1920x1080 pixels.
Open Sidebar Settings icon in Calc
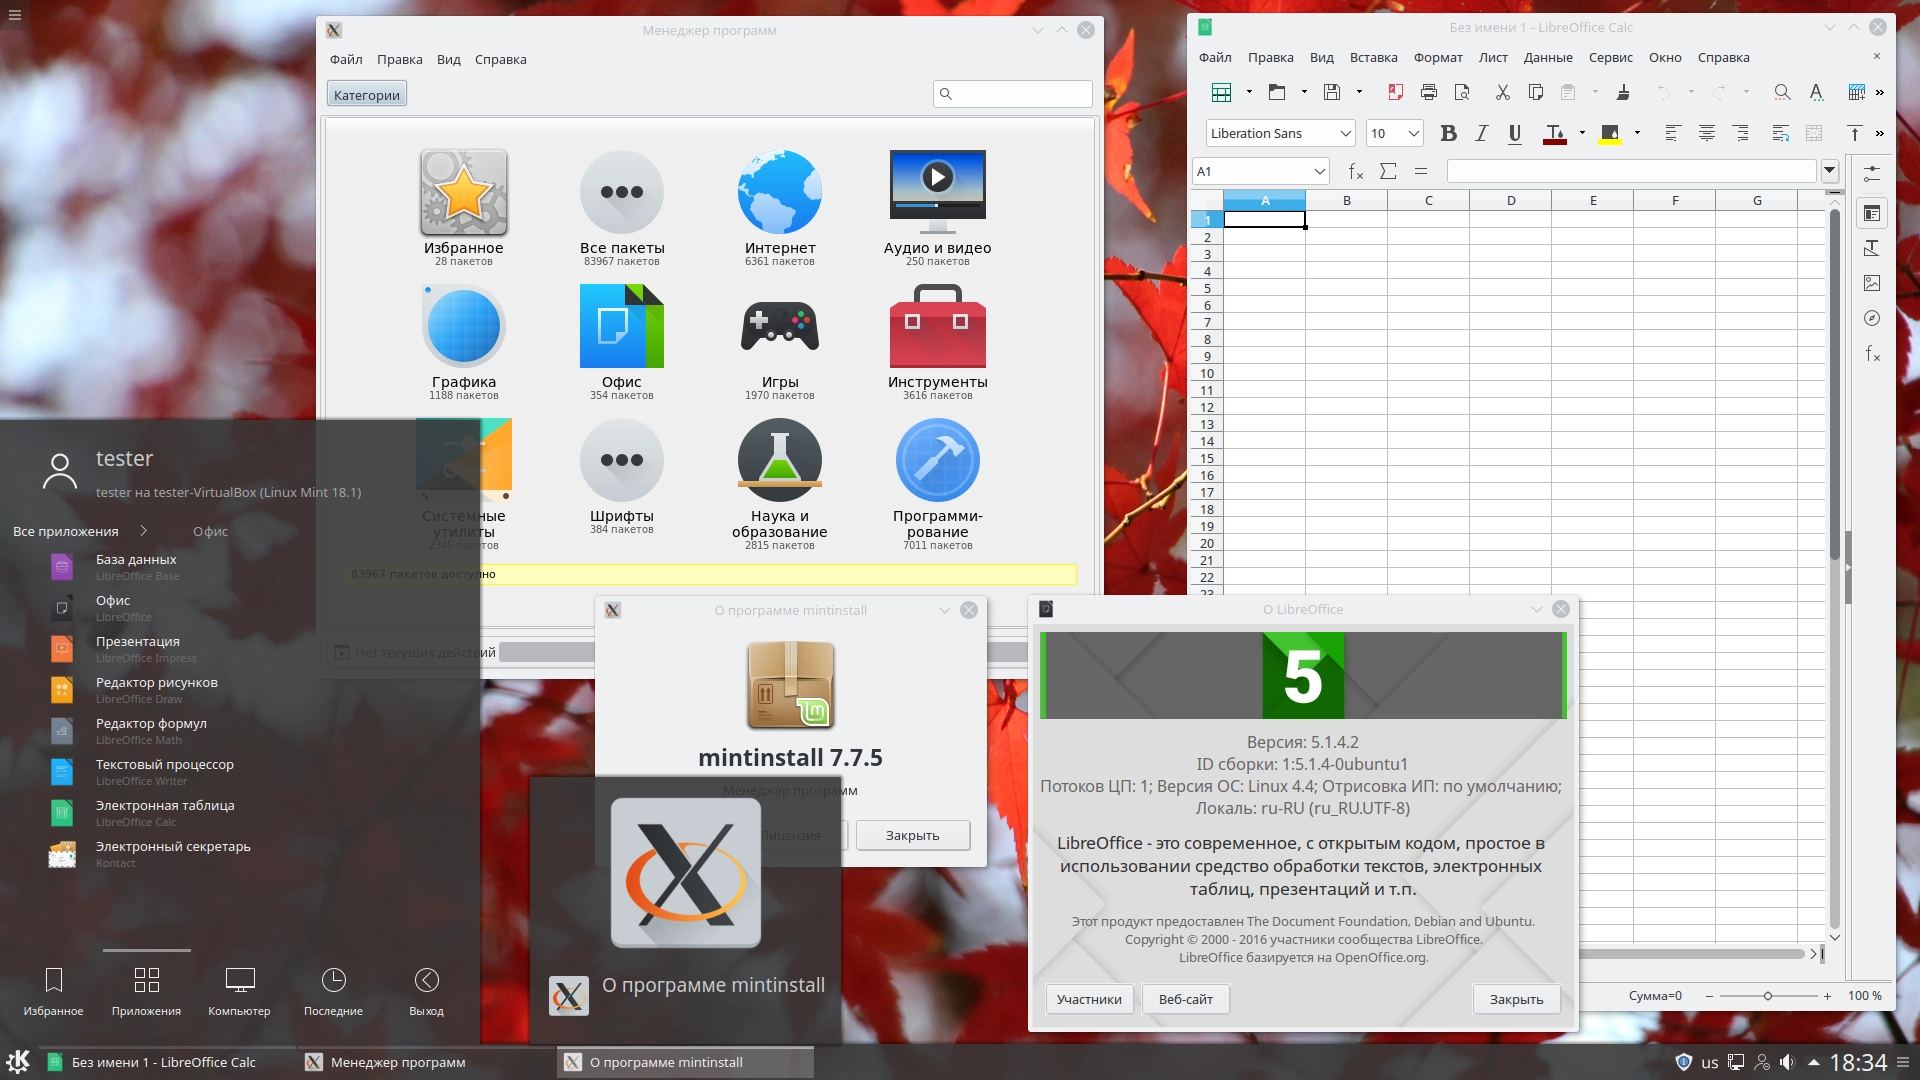pos(1872,173)
